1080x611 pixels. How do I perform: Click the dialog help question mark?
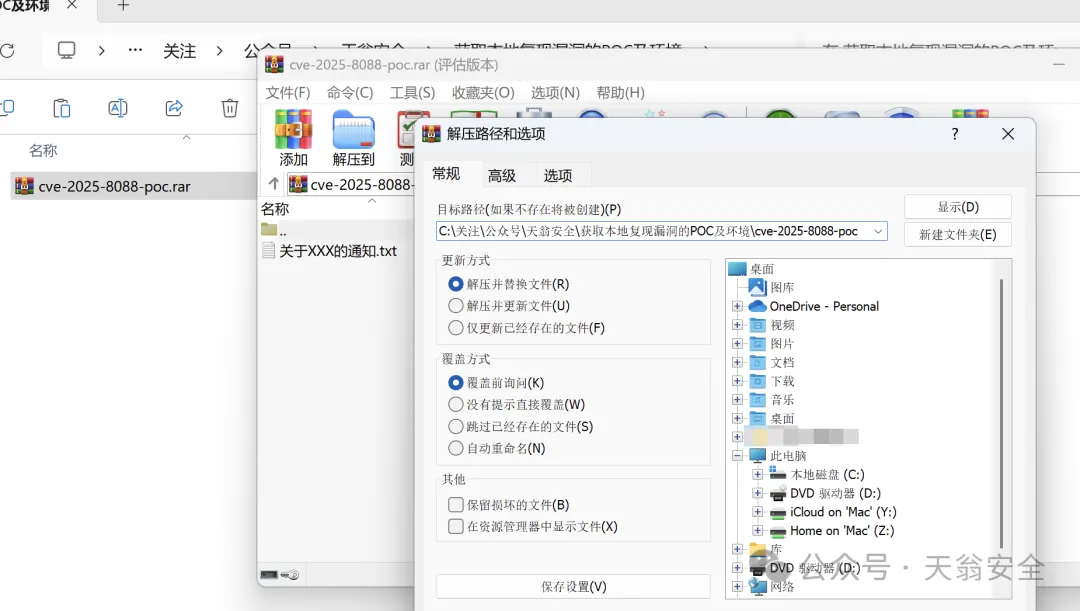coord(955,134)
